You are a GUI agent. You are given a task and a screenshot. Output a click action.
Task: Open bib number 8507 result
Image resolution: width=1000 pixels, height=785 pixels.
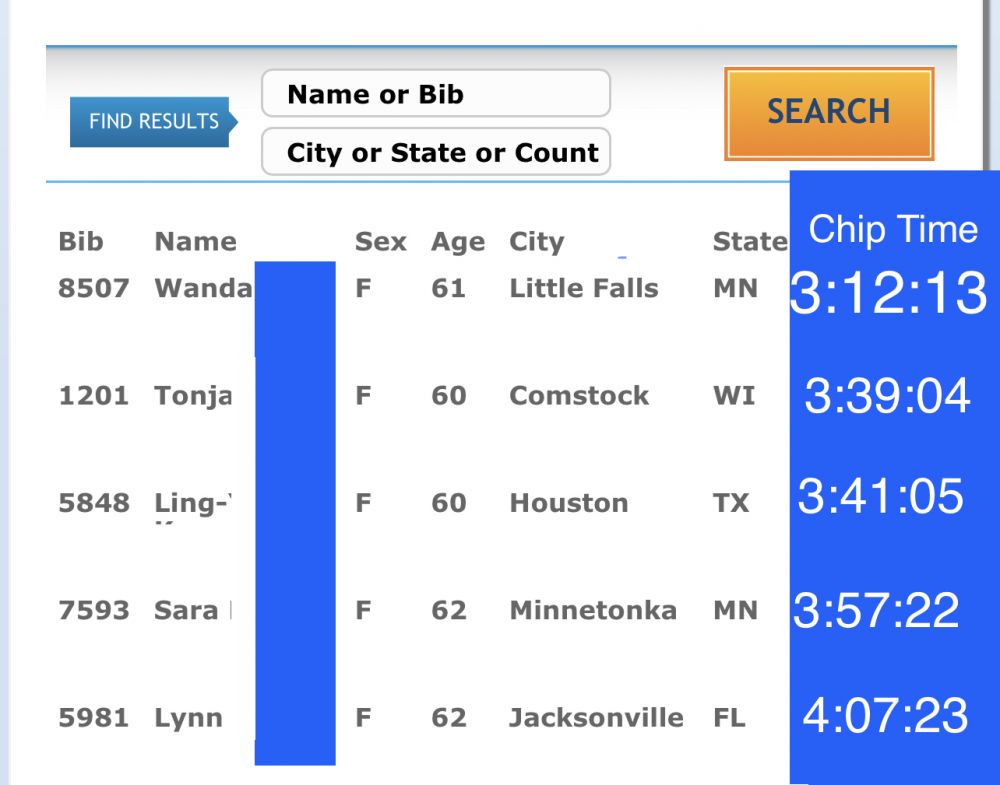coord(94,289)
